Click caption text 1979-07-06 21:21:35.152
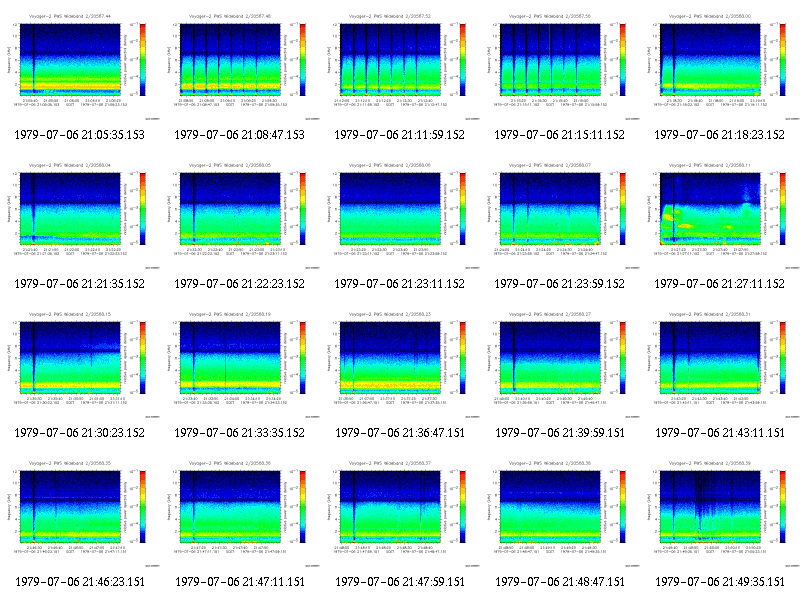Viewport: 800px width, 596px height. (x=80, y=284)
